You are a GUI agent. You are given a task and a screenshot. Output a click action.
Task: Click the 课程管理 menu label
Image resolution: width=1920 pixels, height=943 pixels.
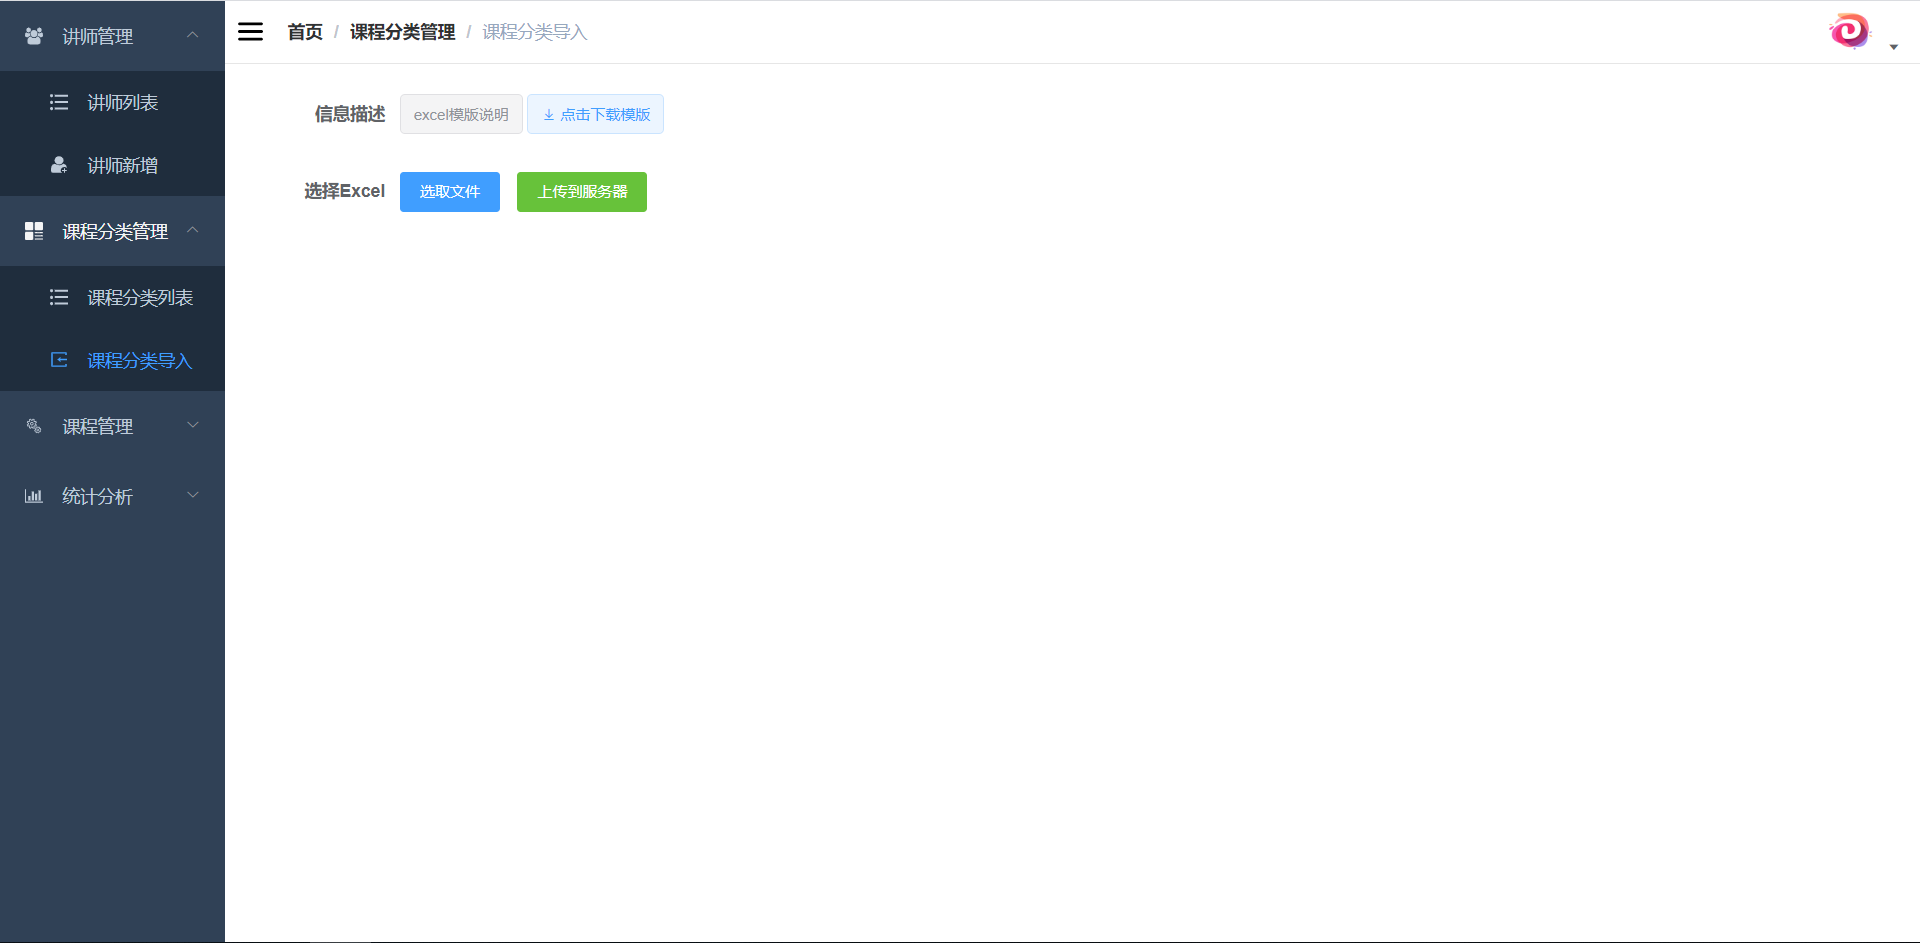(98, 426)
